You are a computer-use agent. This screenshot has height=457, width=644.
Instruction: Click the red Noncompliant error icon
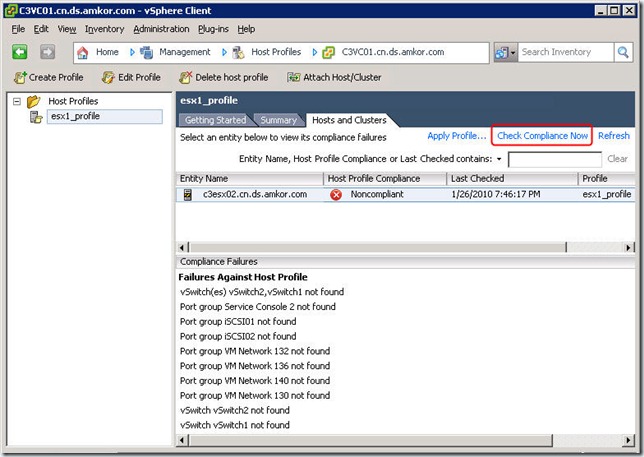point(336,195)
